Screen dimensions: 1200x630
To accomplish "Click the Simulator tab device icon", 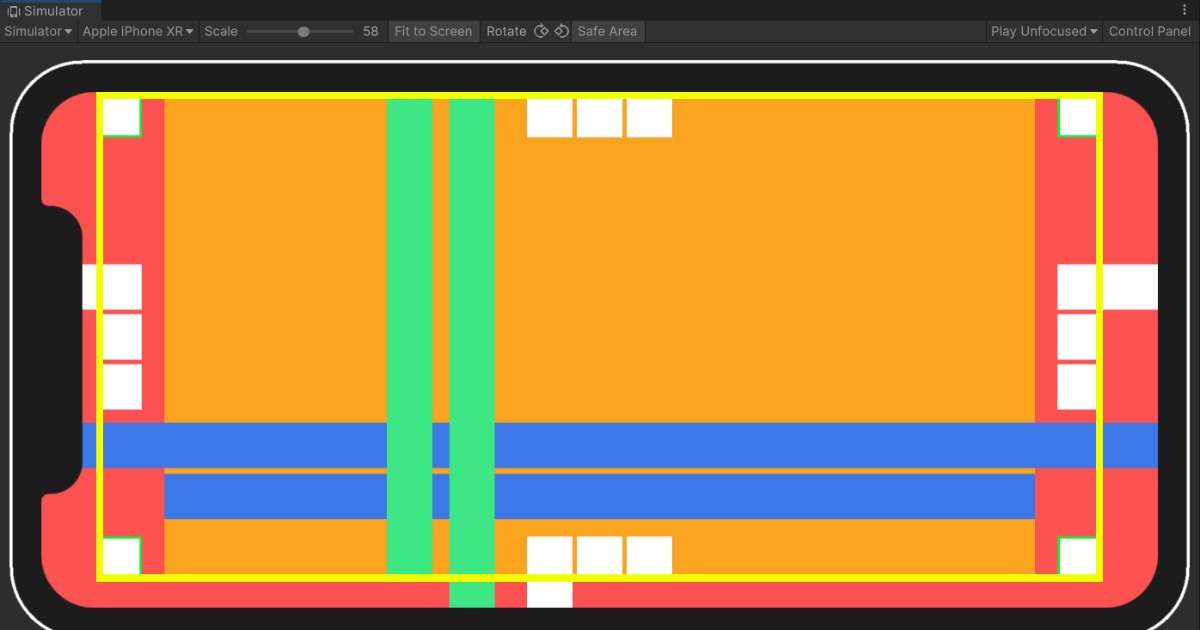I will (14, 11).
